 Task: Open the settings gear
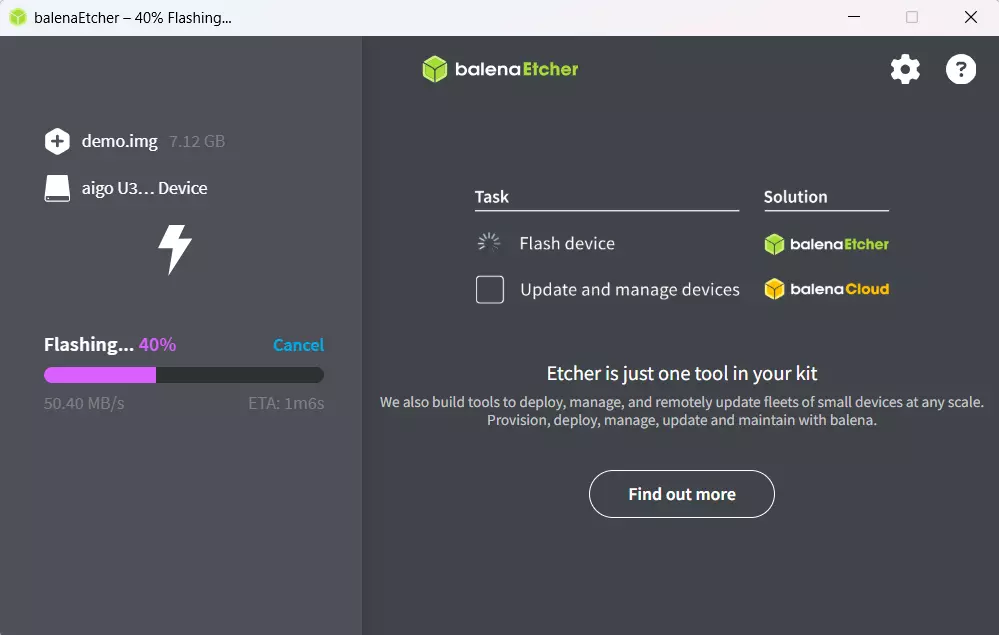click(x=904, y=69)
